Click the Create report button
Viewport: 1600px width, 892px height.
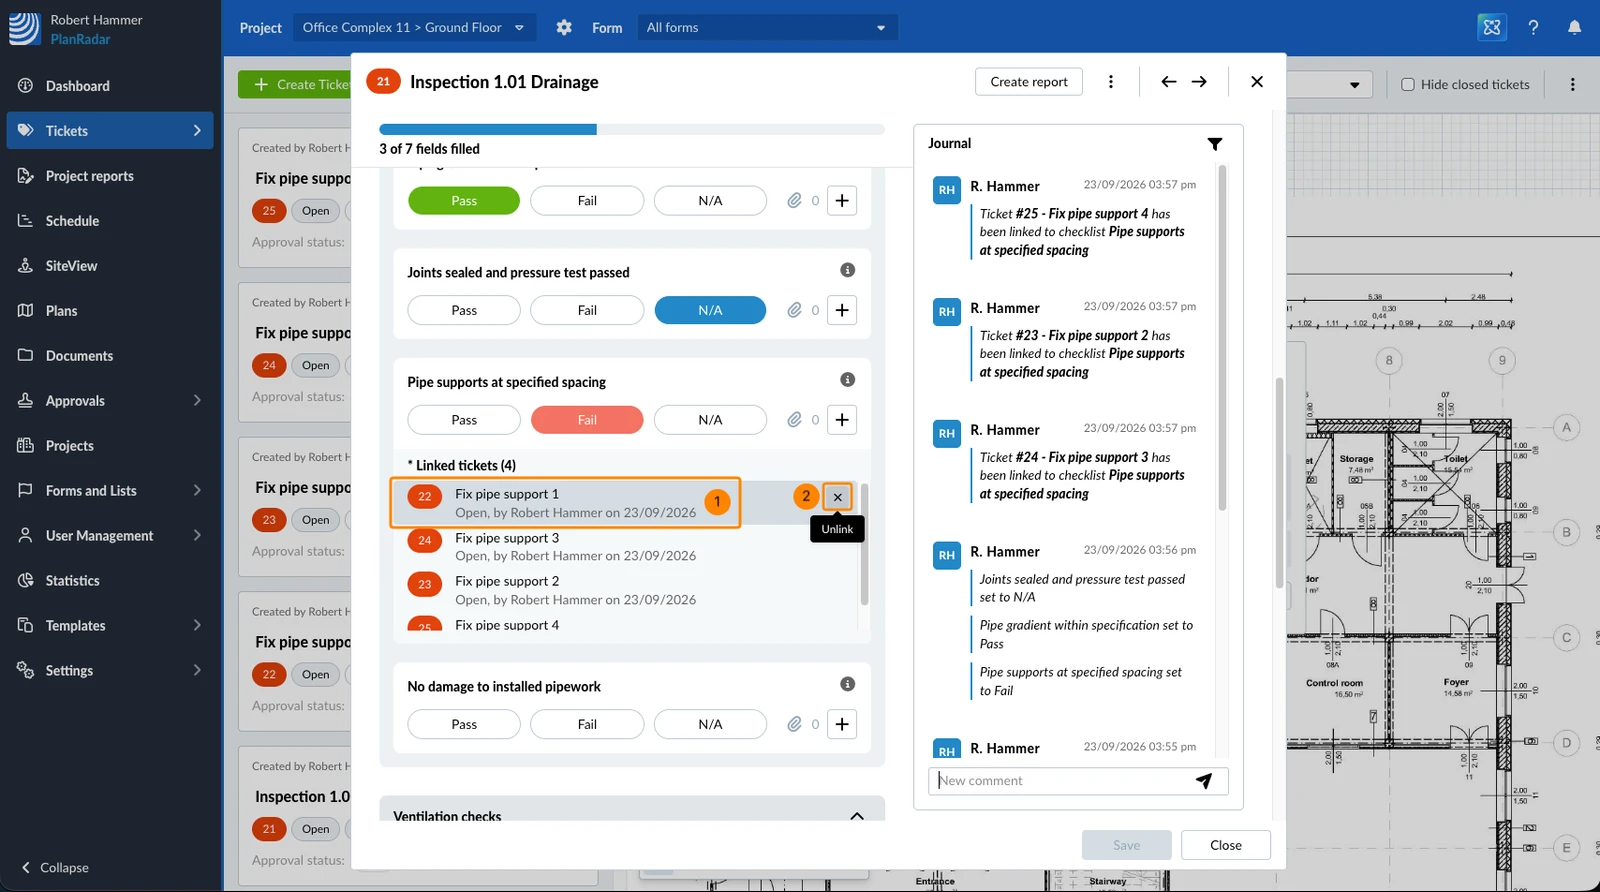(1029, 82)
